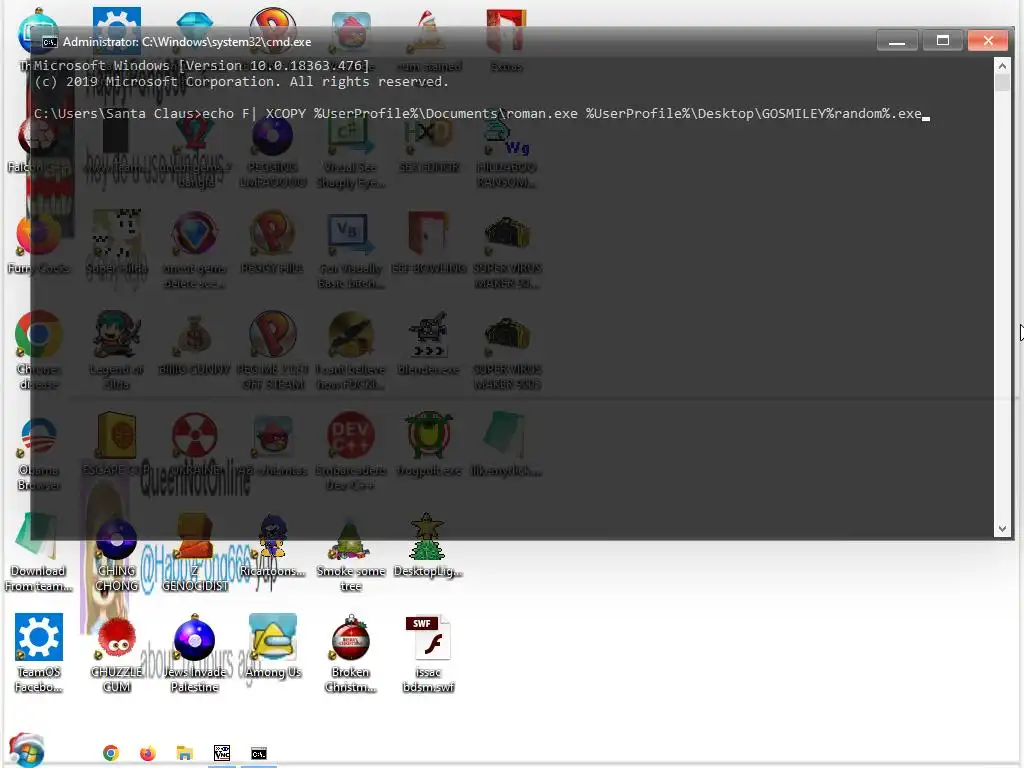The image size is (1024, 768).
Task: Select the Among Us desktop icon
Action: pyautogui.click(x=273, y=647)
